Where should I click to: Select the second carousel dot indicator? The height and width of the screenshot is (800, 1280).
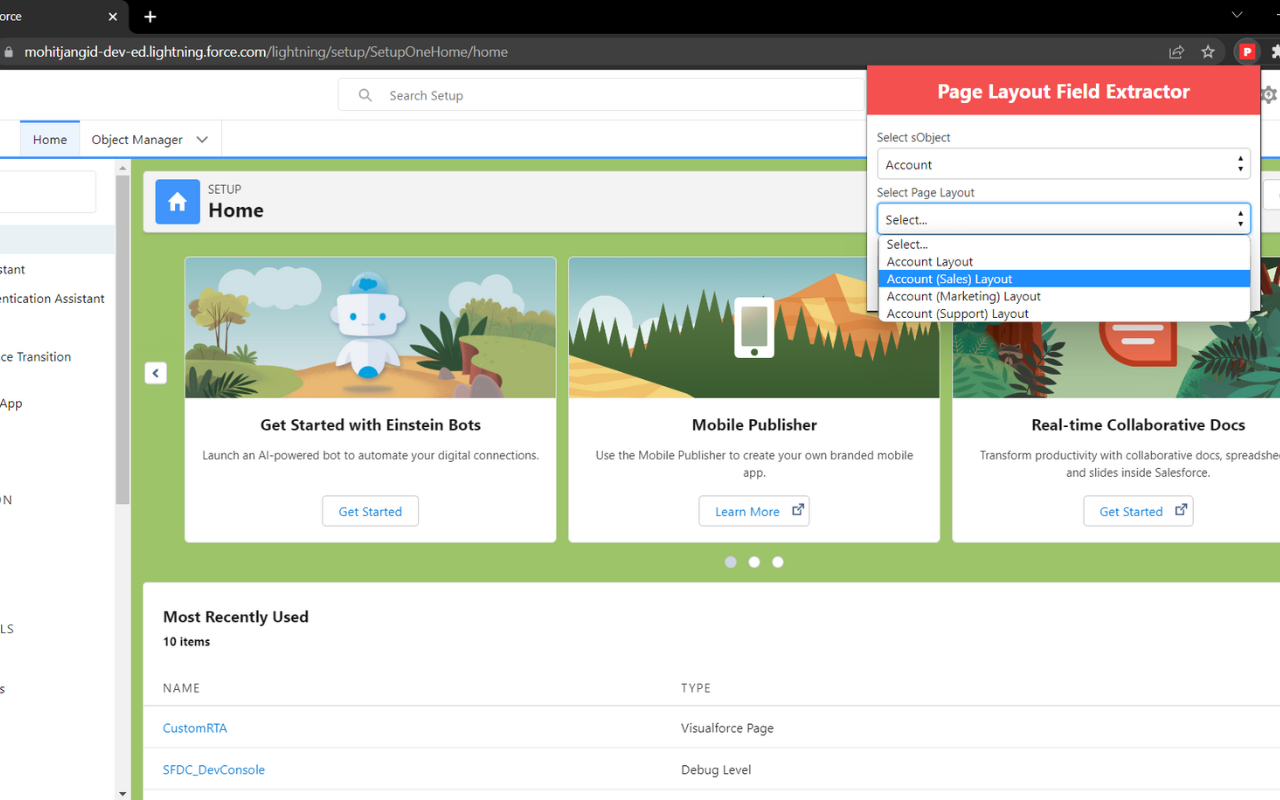click(754, 562)
